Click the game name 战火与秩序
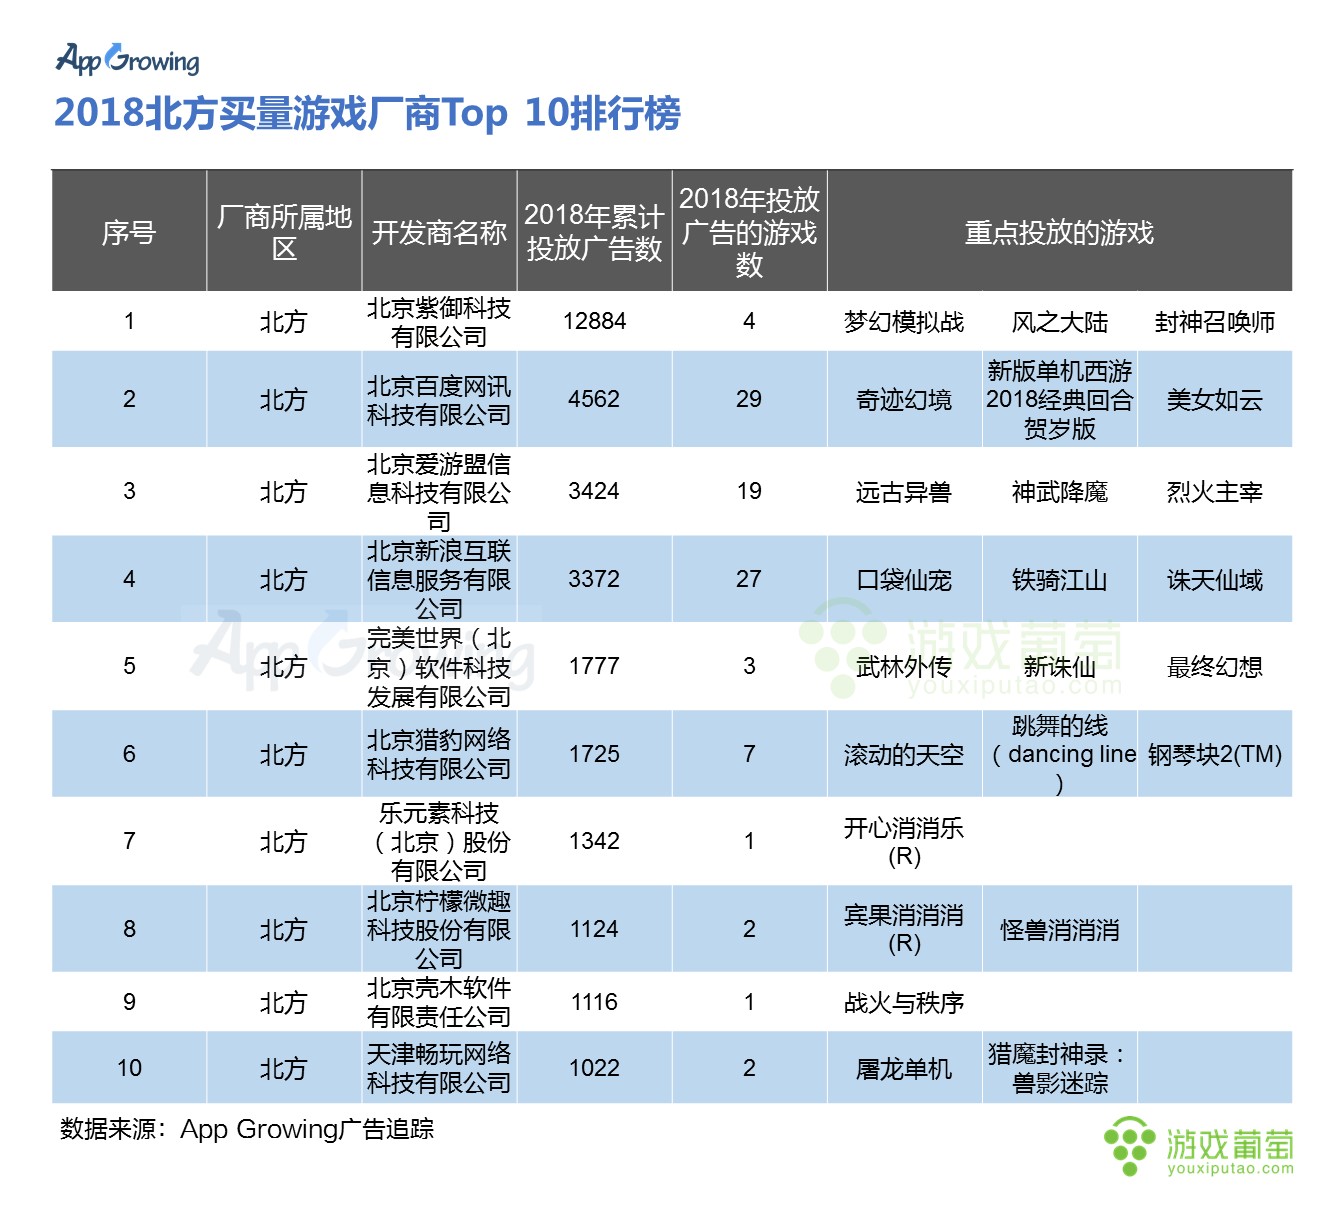Screen dimensions: 1323x1210 tap(904, 1003)
